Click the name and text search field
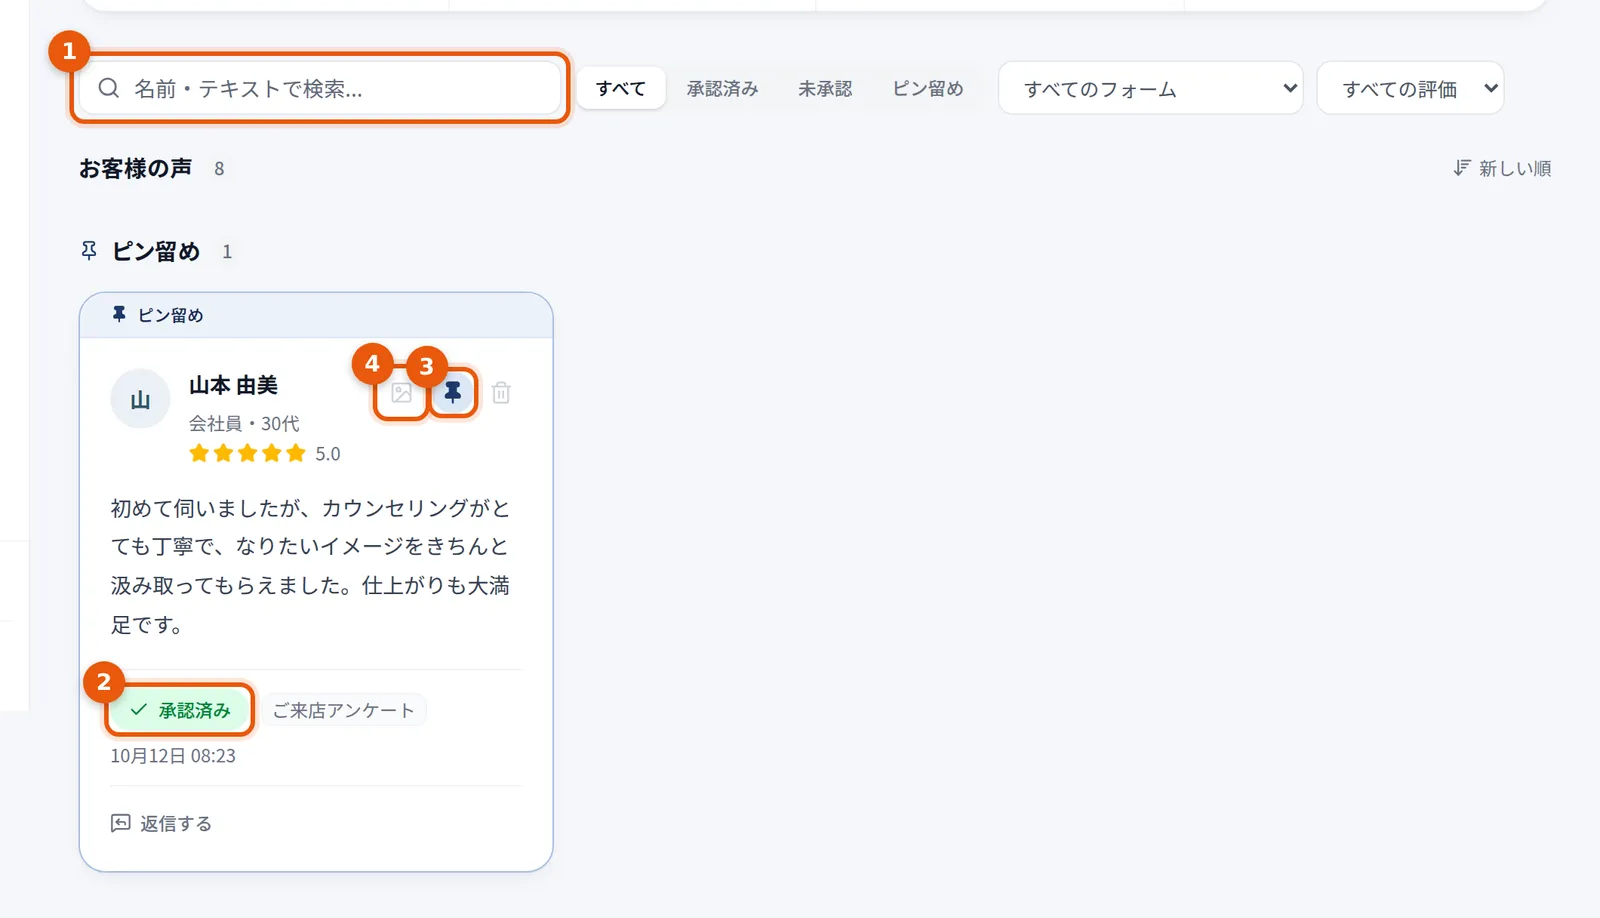Screen dimensions: 1600x918 pyautogui.click(x=320, y=89)
